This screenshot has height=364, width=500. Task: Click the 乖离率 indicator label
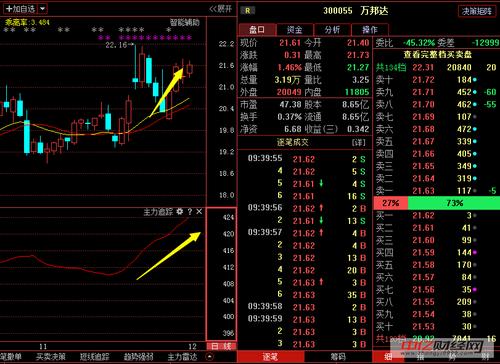[x=27, y=23]
